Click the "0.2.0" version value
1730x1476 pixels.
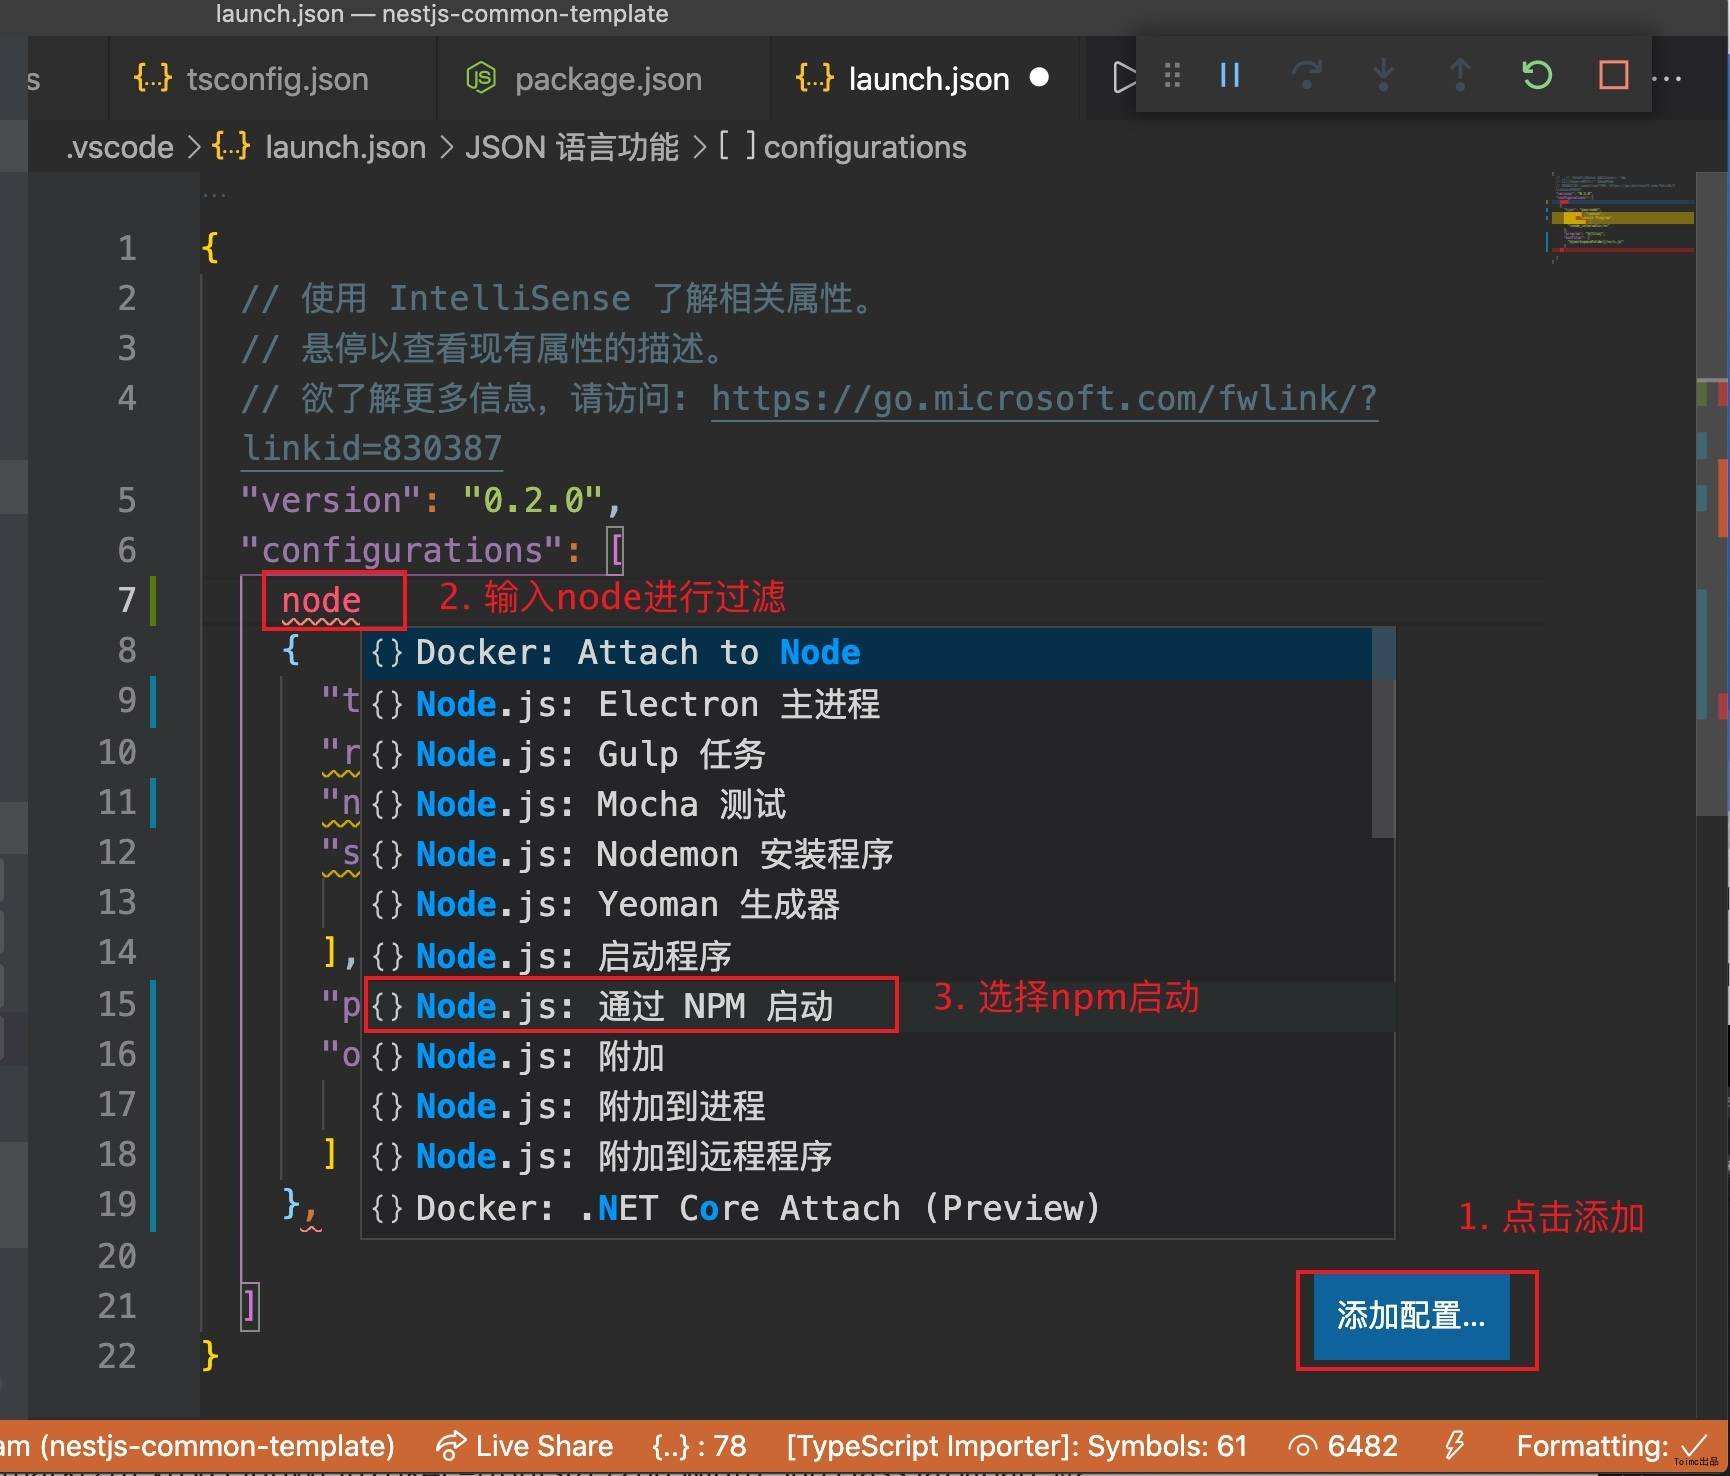[x=533, y=500]
